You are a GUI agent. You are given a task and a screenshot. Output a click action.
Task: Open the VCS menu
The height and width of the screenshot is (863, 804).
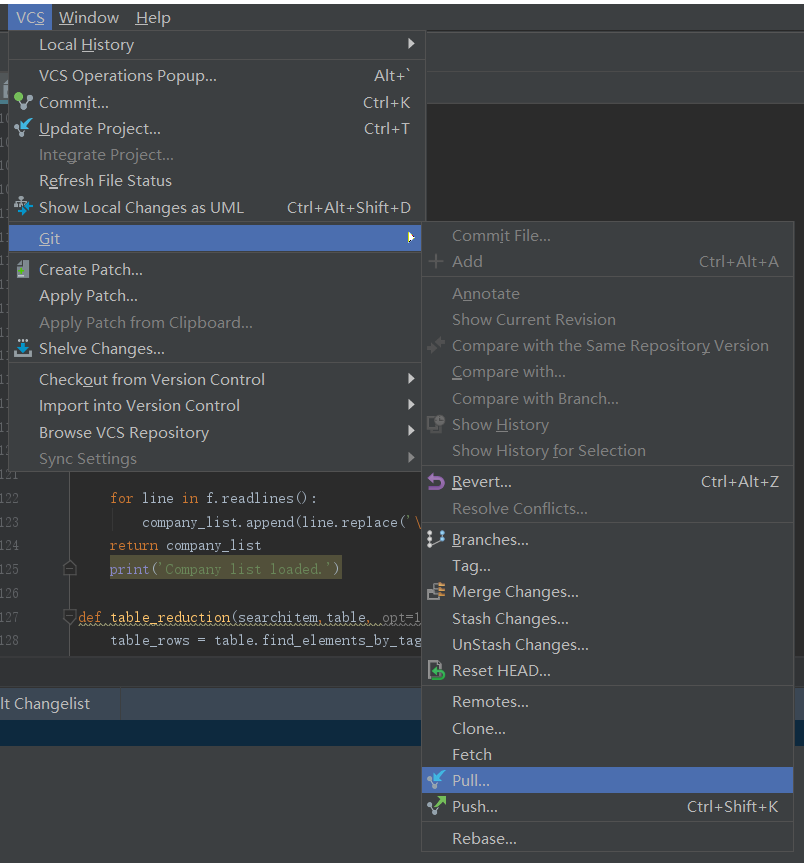pyautogui.click(x=30, y=18)
